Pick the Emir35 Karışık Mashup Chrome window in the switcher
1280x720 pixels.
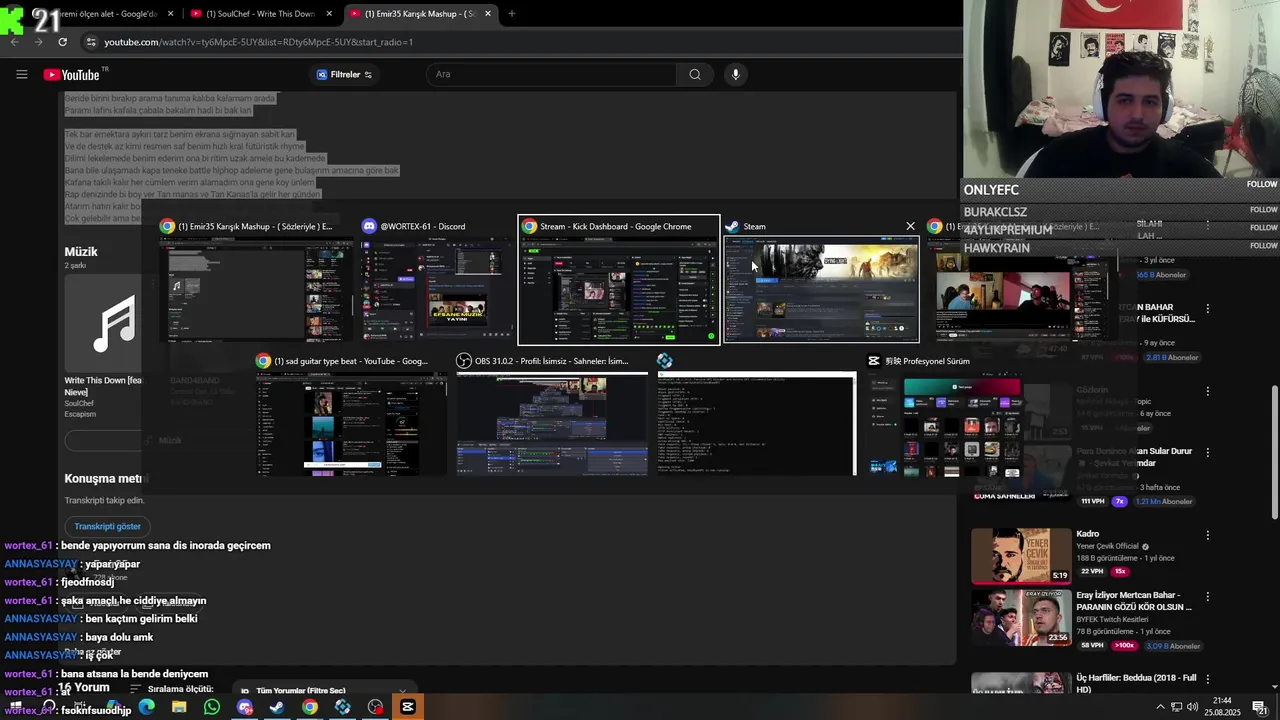tap(256, 280)
